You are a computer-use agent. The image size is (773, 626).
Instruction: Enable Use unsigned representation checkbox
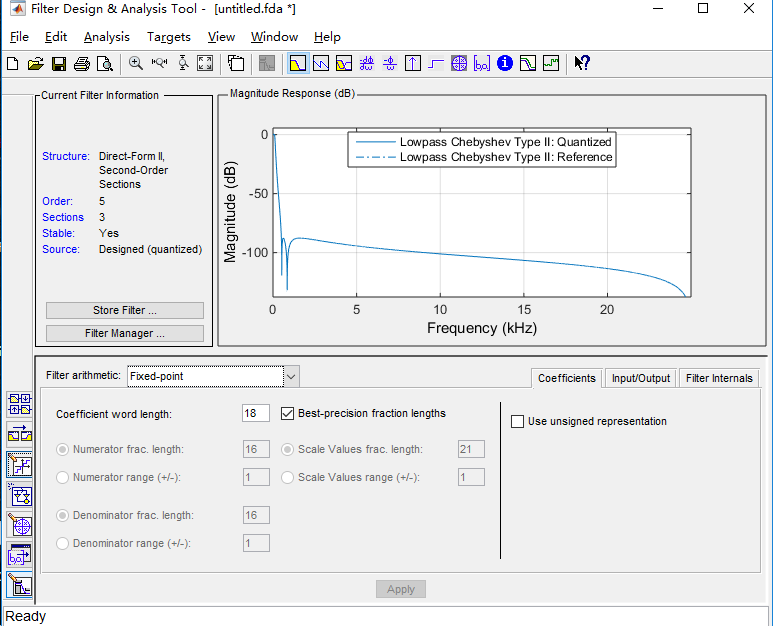(x=517, y=421)
